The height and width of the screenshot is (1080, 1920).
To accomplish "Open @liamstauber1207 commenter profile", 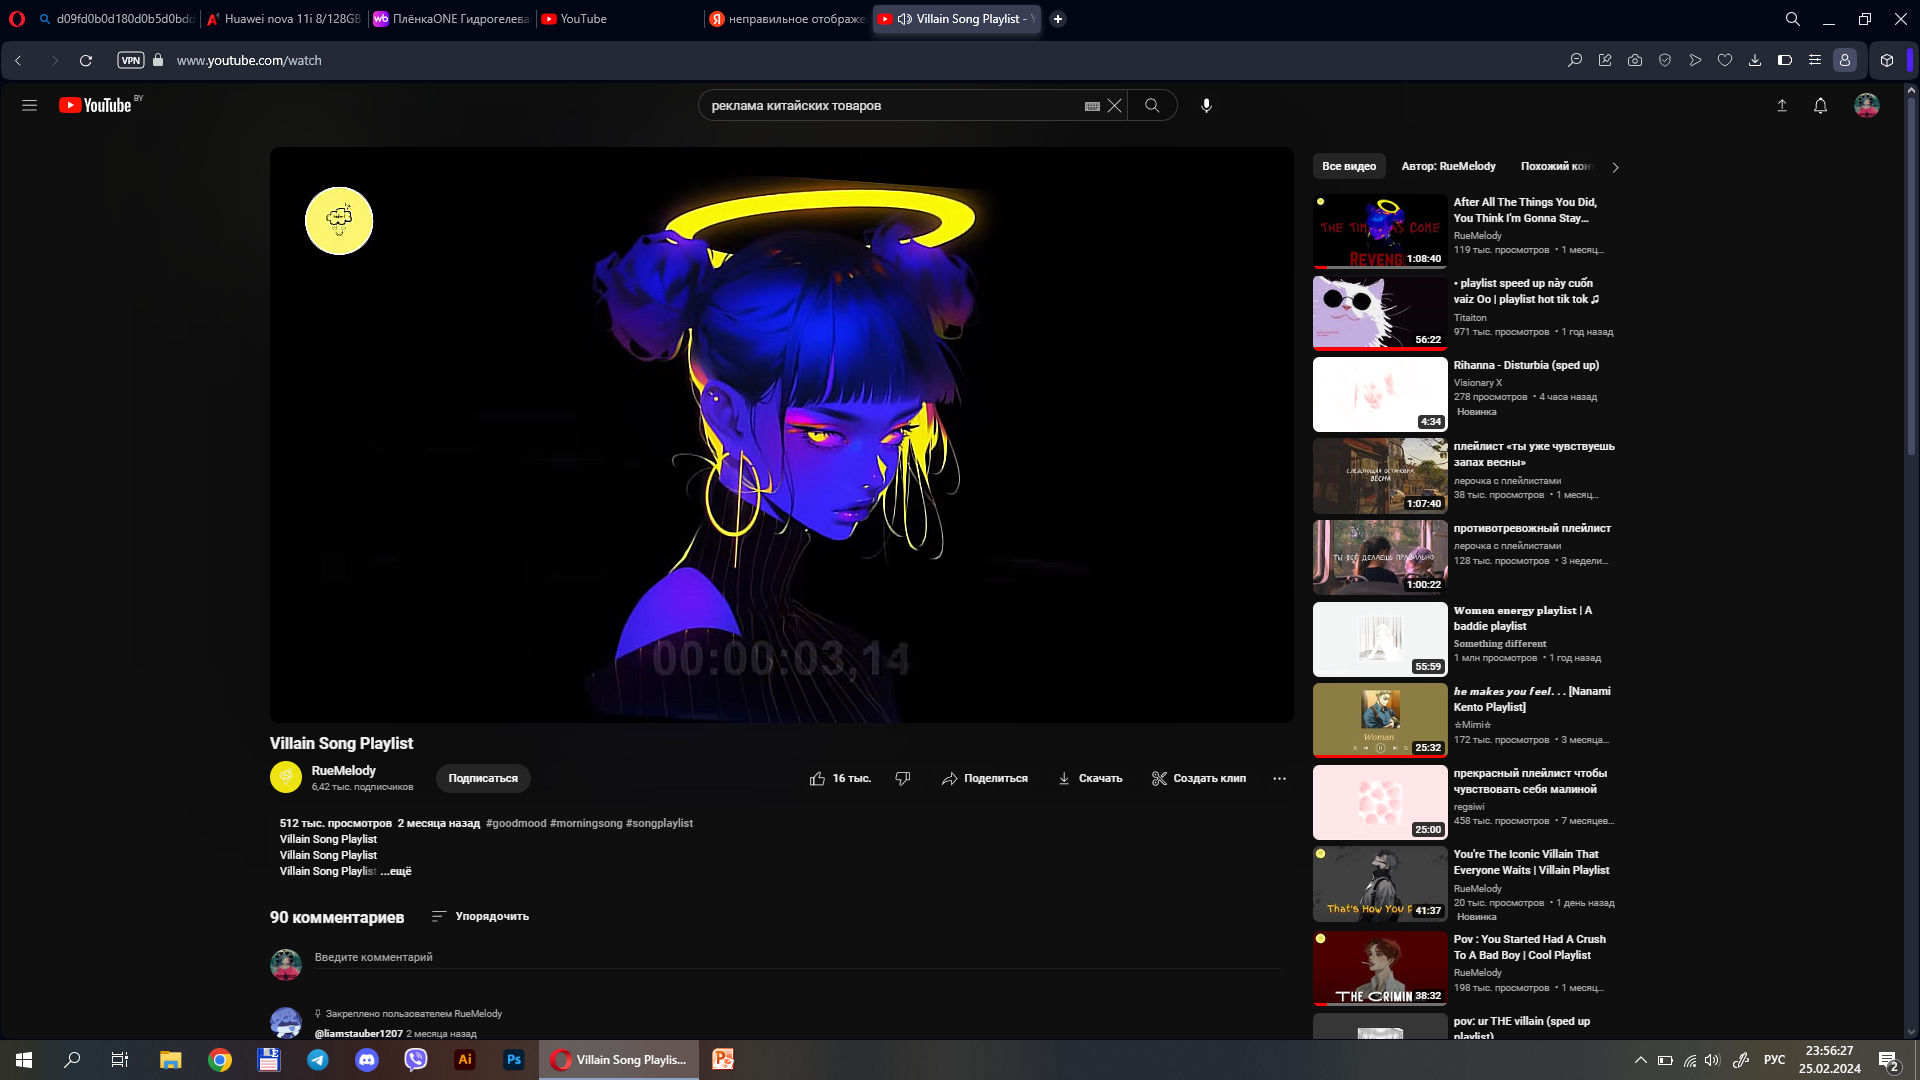I will pyautogui.click(x=358, y=1033).
